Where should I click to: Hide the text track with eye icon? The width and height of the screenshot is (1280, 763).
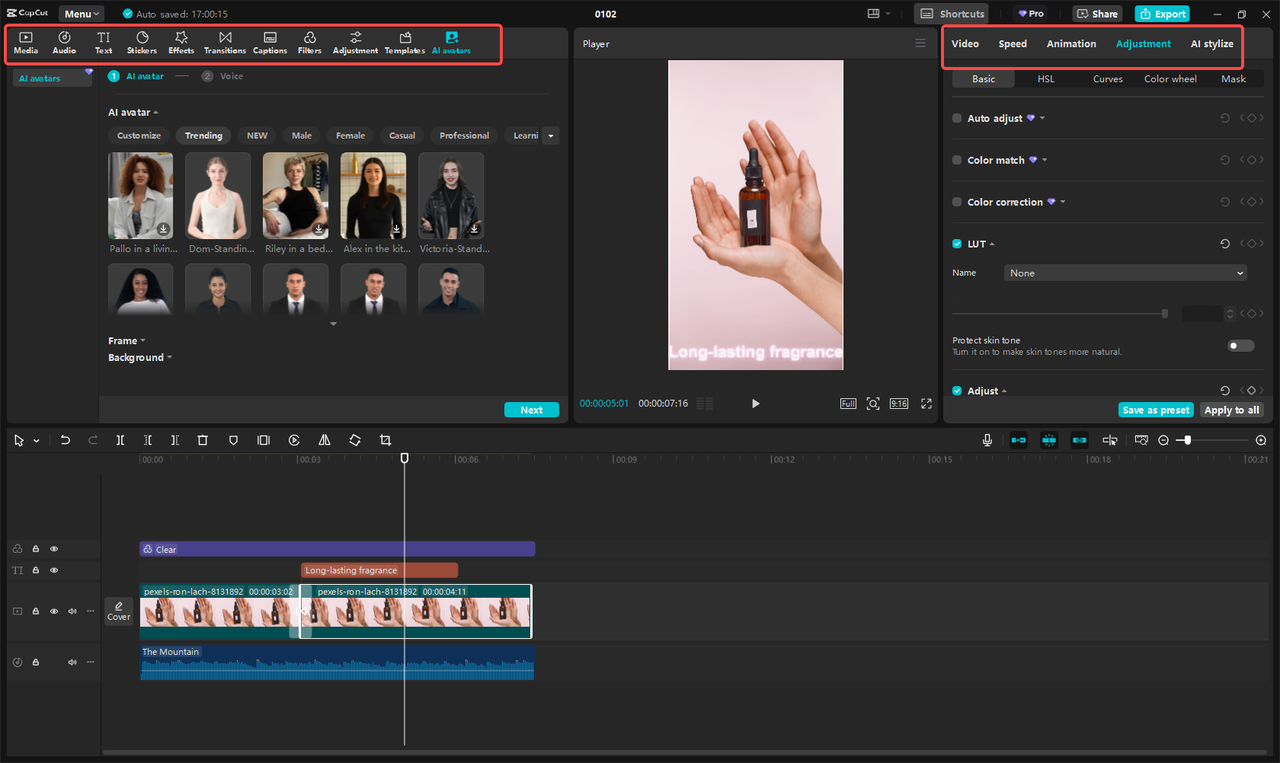54,570
